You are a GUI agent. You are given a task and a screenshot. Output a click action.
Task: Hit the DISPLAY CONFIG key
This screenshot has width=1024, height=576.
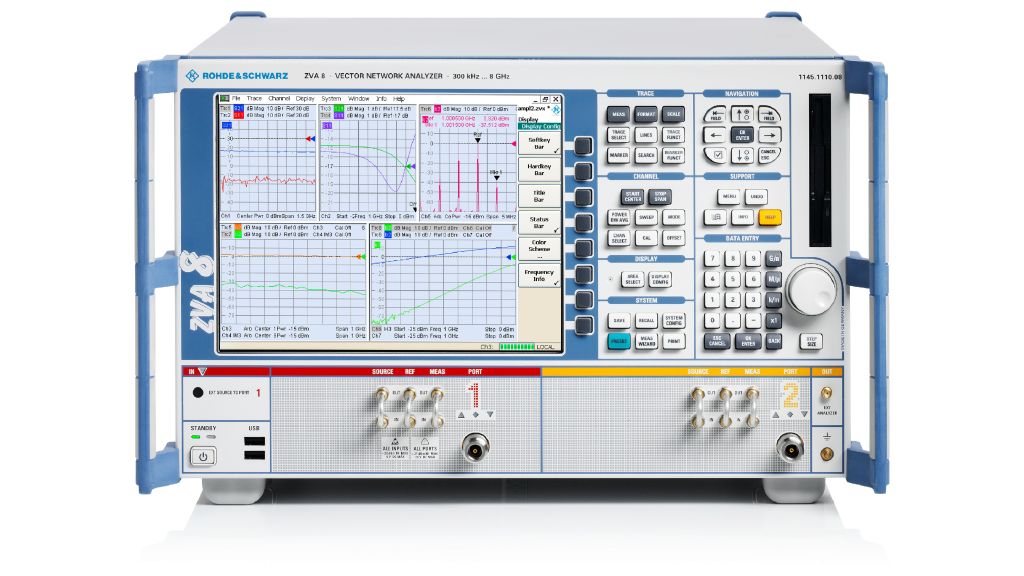pos(660,280)
